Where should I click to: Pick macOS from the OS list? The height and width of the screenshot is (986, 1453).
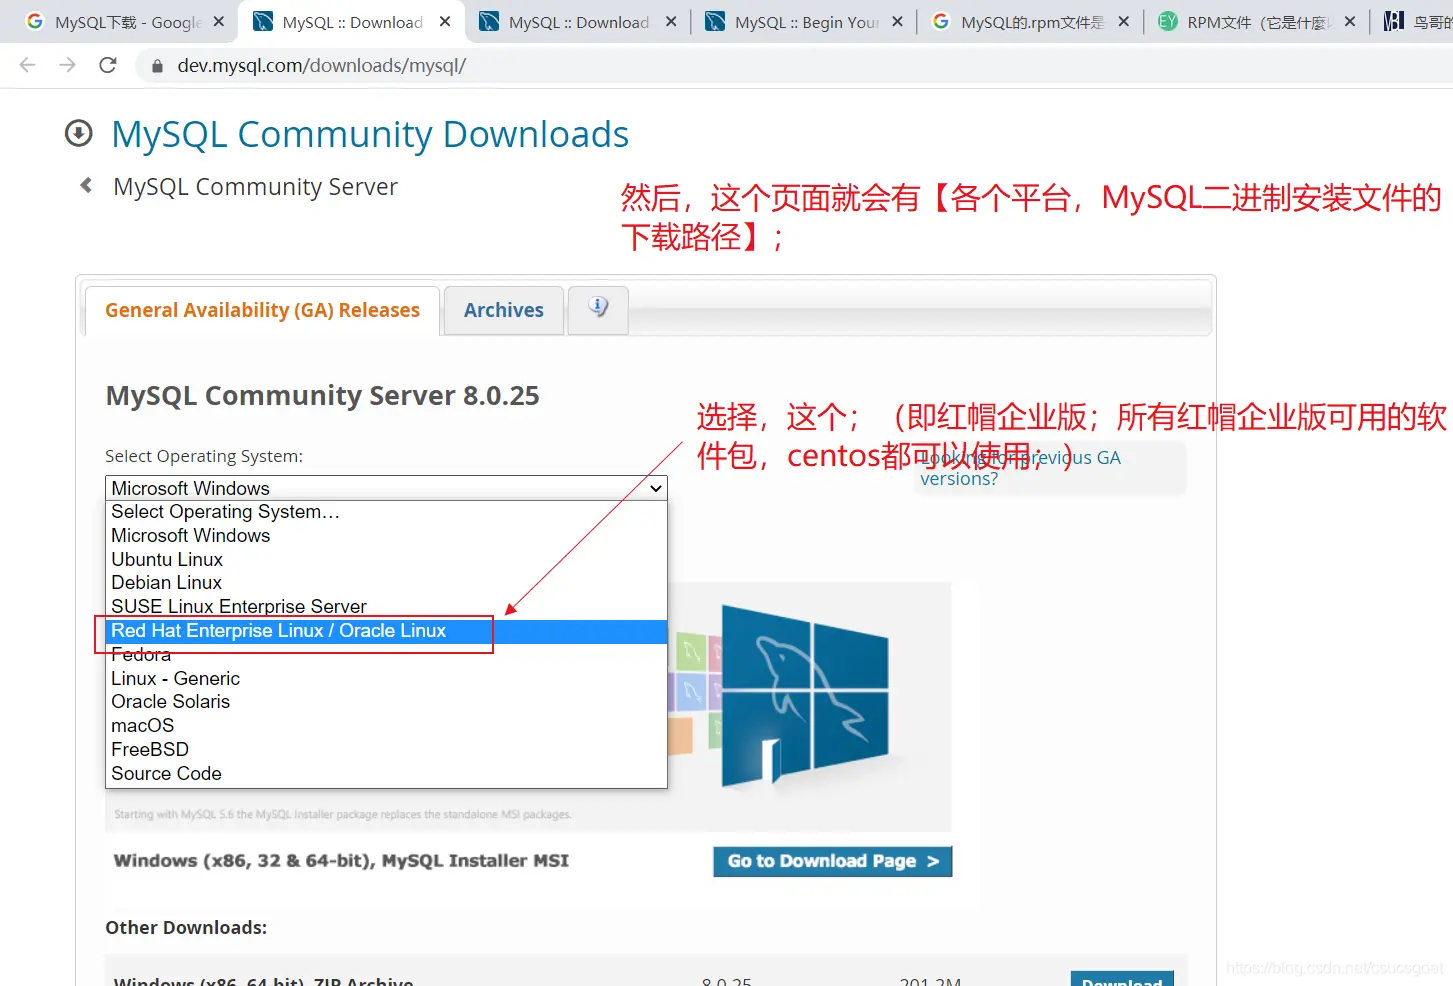pos(386,726)
